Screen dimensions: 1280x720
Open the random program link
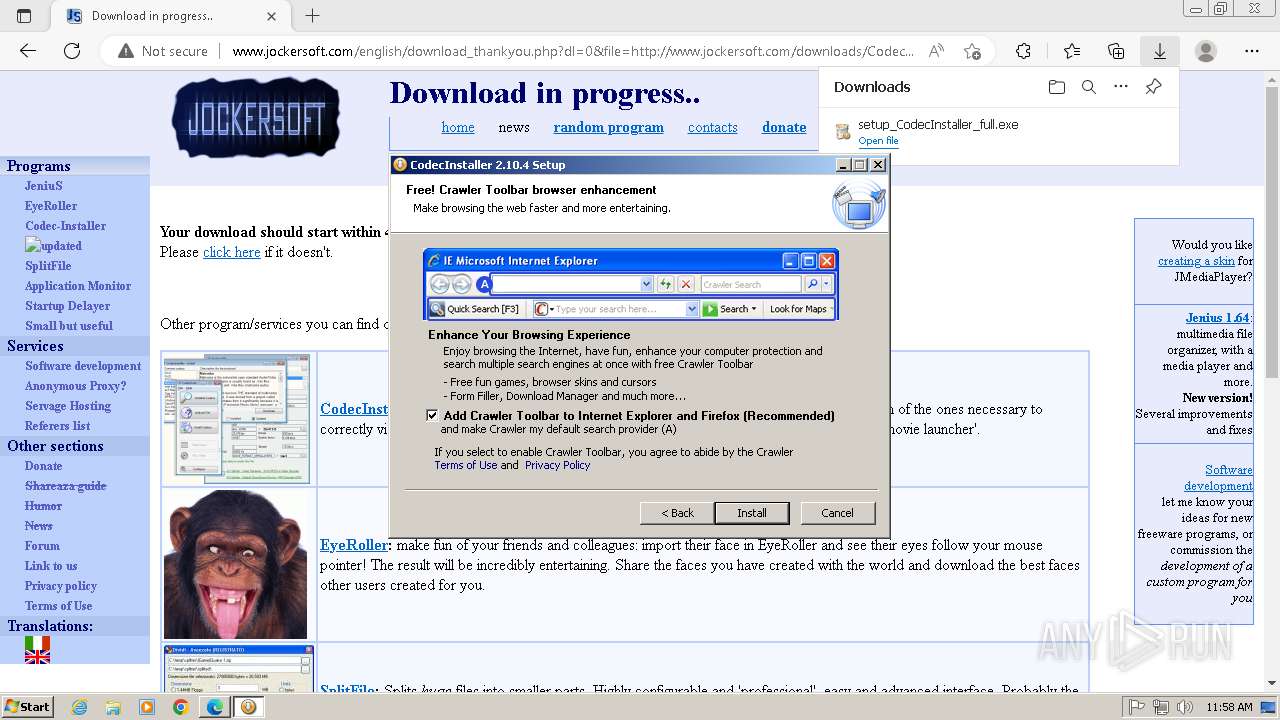(x=608, y=127)
